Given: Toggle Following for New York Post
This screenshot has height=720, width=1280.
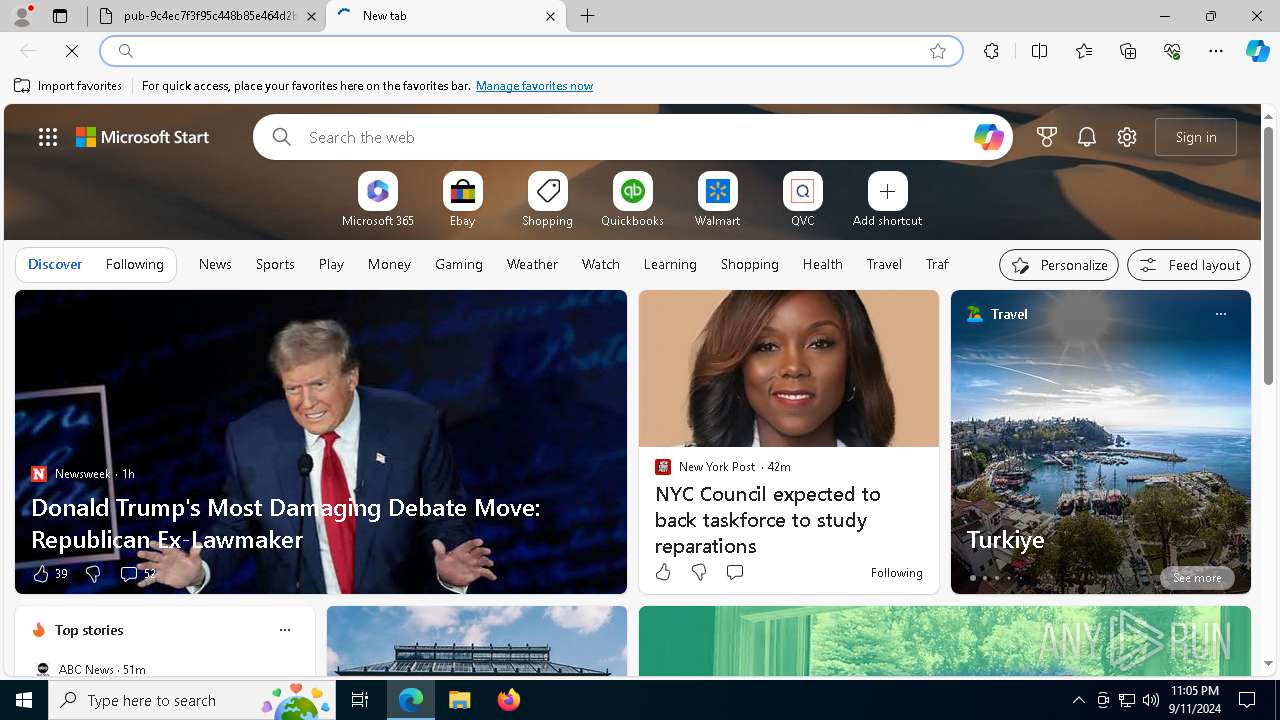Looking at the screenshot, I should [896, 573].
